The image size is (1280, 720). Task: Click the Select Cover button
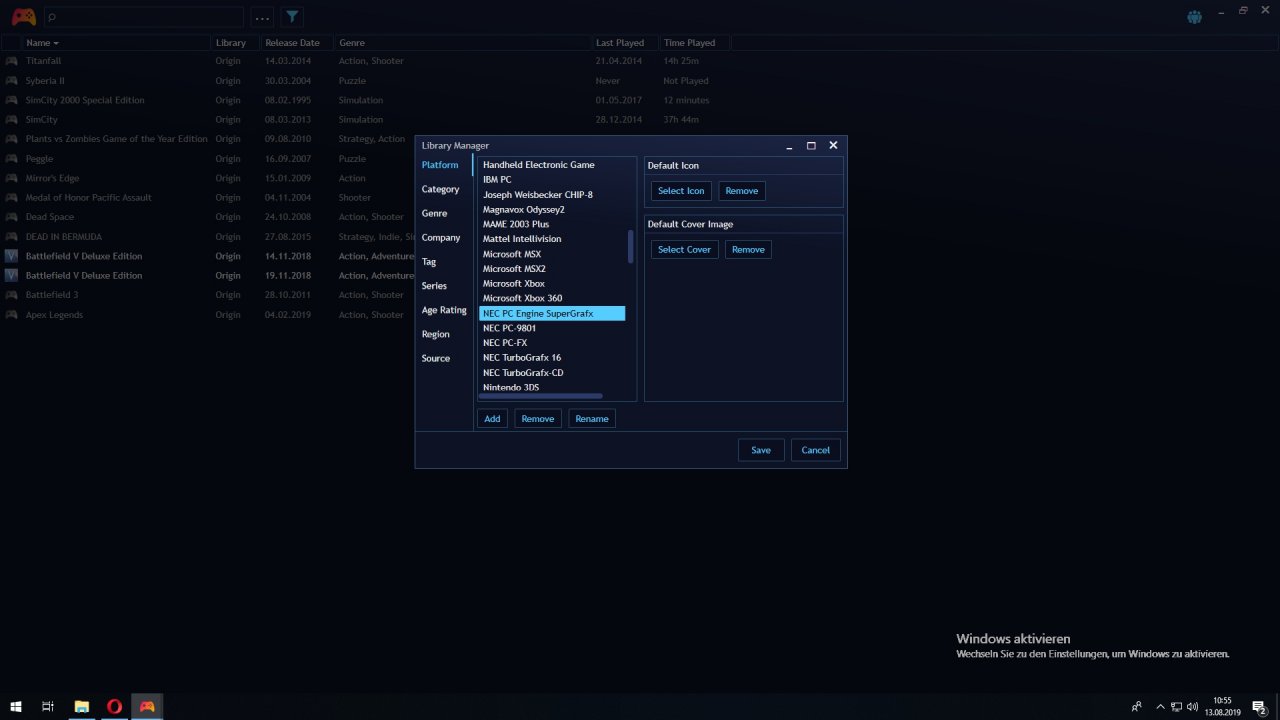[x=684, y=250]
